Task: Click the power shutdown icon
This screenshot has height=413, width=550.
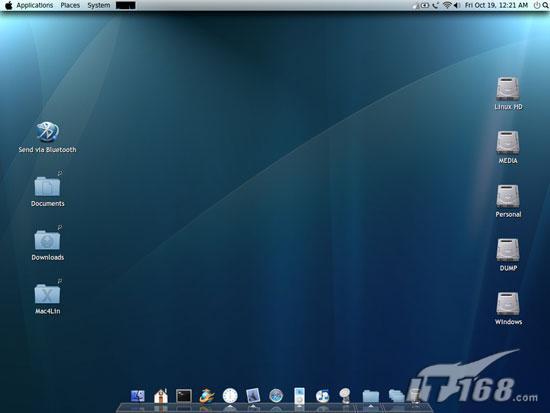Action: click(537, 5)
